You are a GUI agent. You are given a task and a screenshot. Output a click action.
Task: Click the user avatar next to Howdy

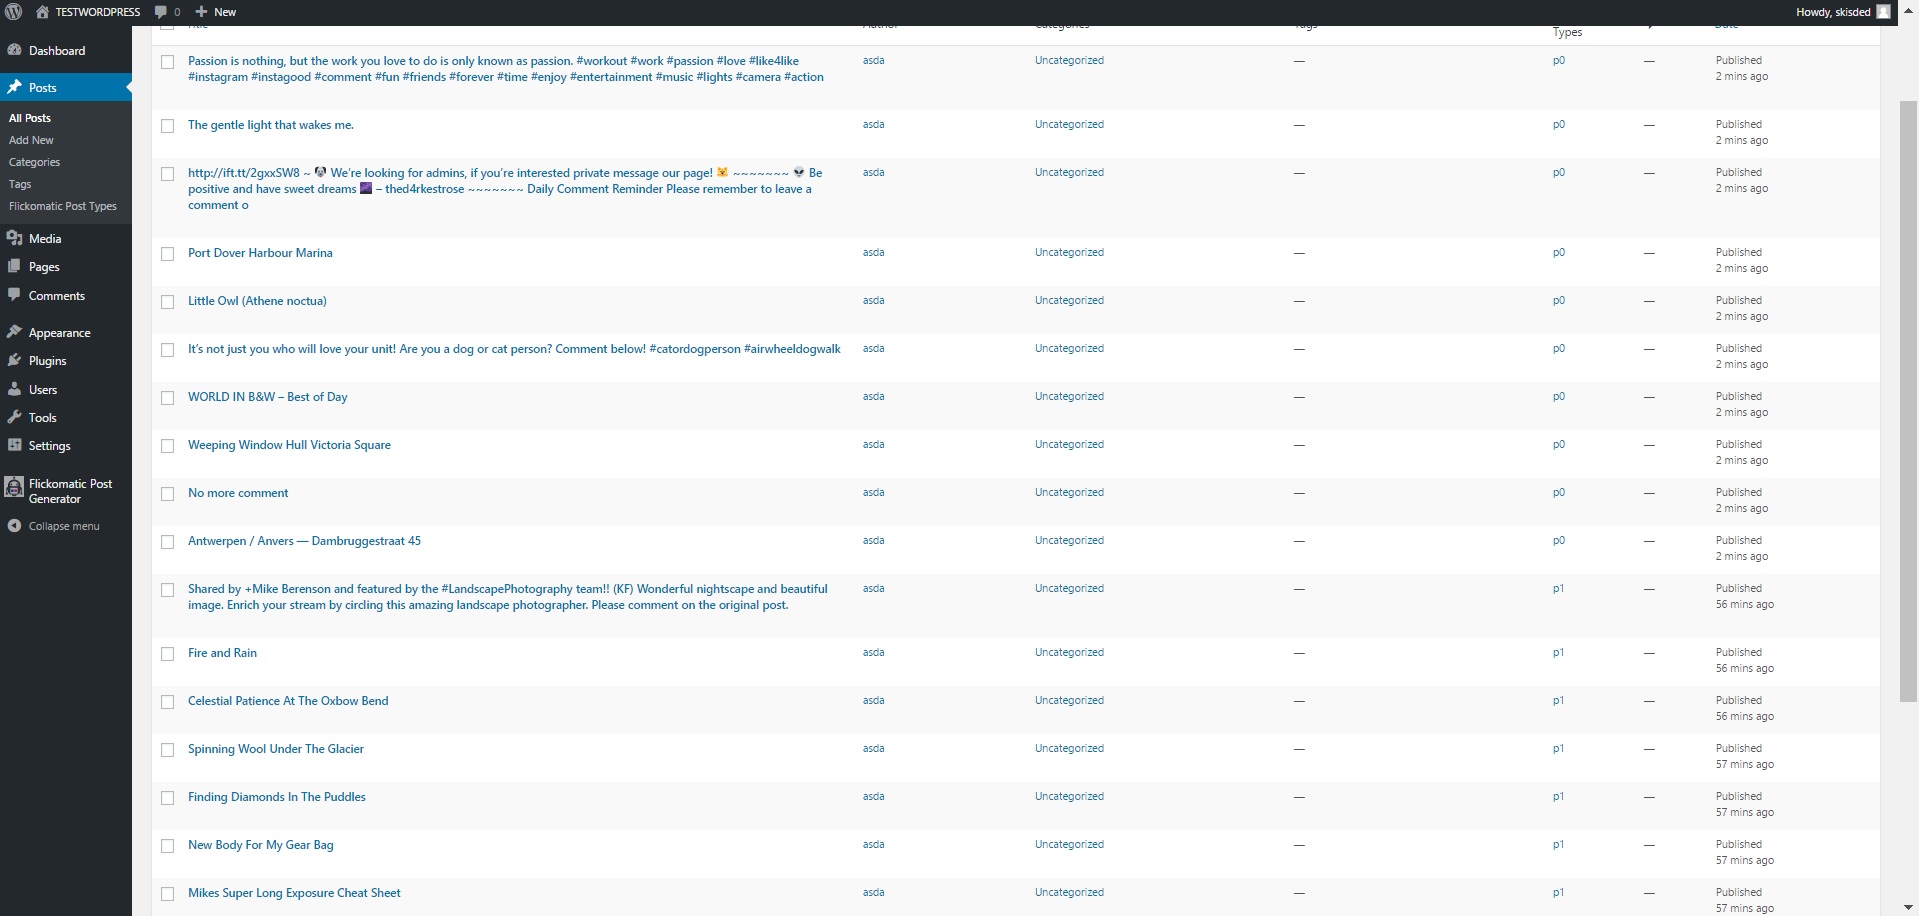coord(1883,12)
